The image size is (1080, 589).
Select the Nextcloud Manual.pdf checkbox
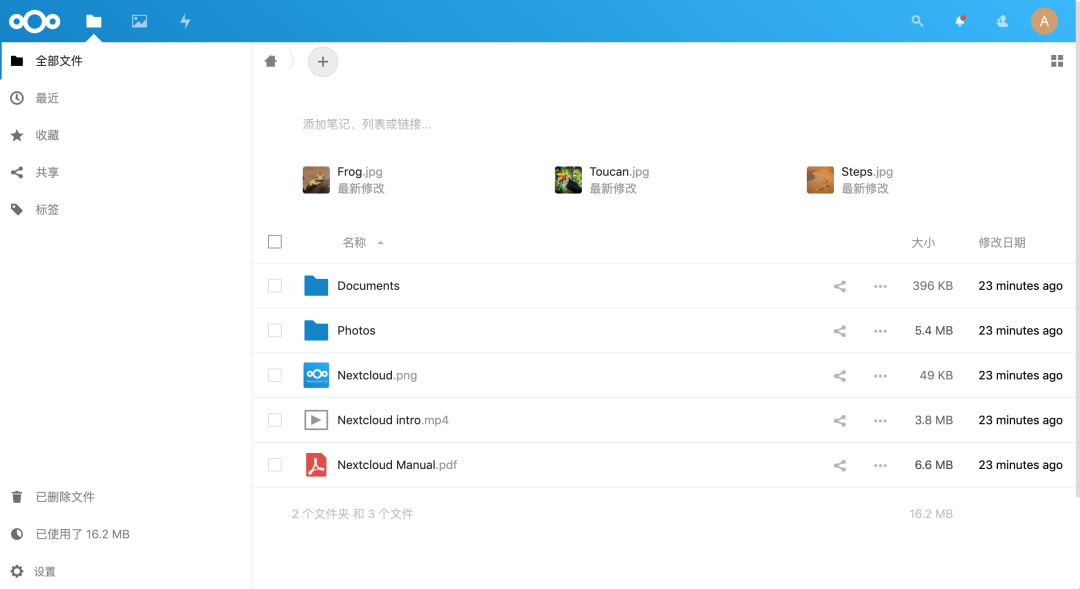pos(275,465)
